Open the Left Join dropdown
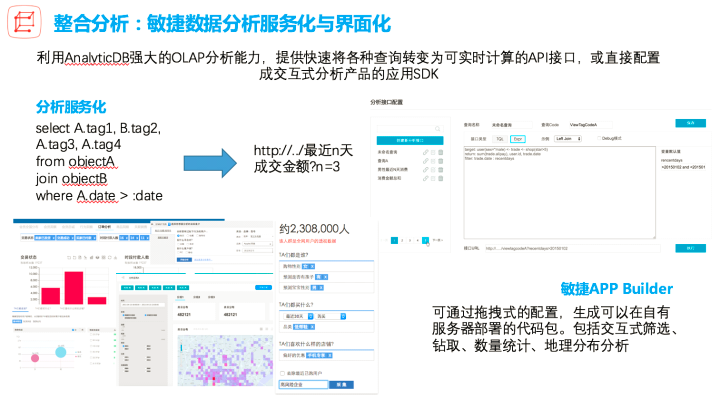The height and width of the screenshot is (395, 725). (x=568, y=139)
